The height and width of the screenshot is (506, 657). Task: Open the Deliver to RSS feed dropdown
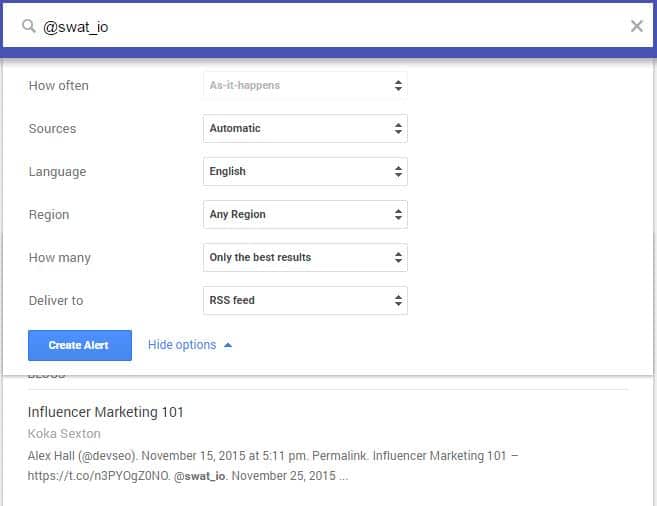(305, 300)
